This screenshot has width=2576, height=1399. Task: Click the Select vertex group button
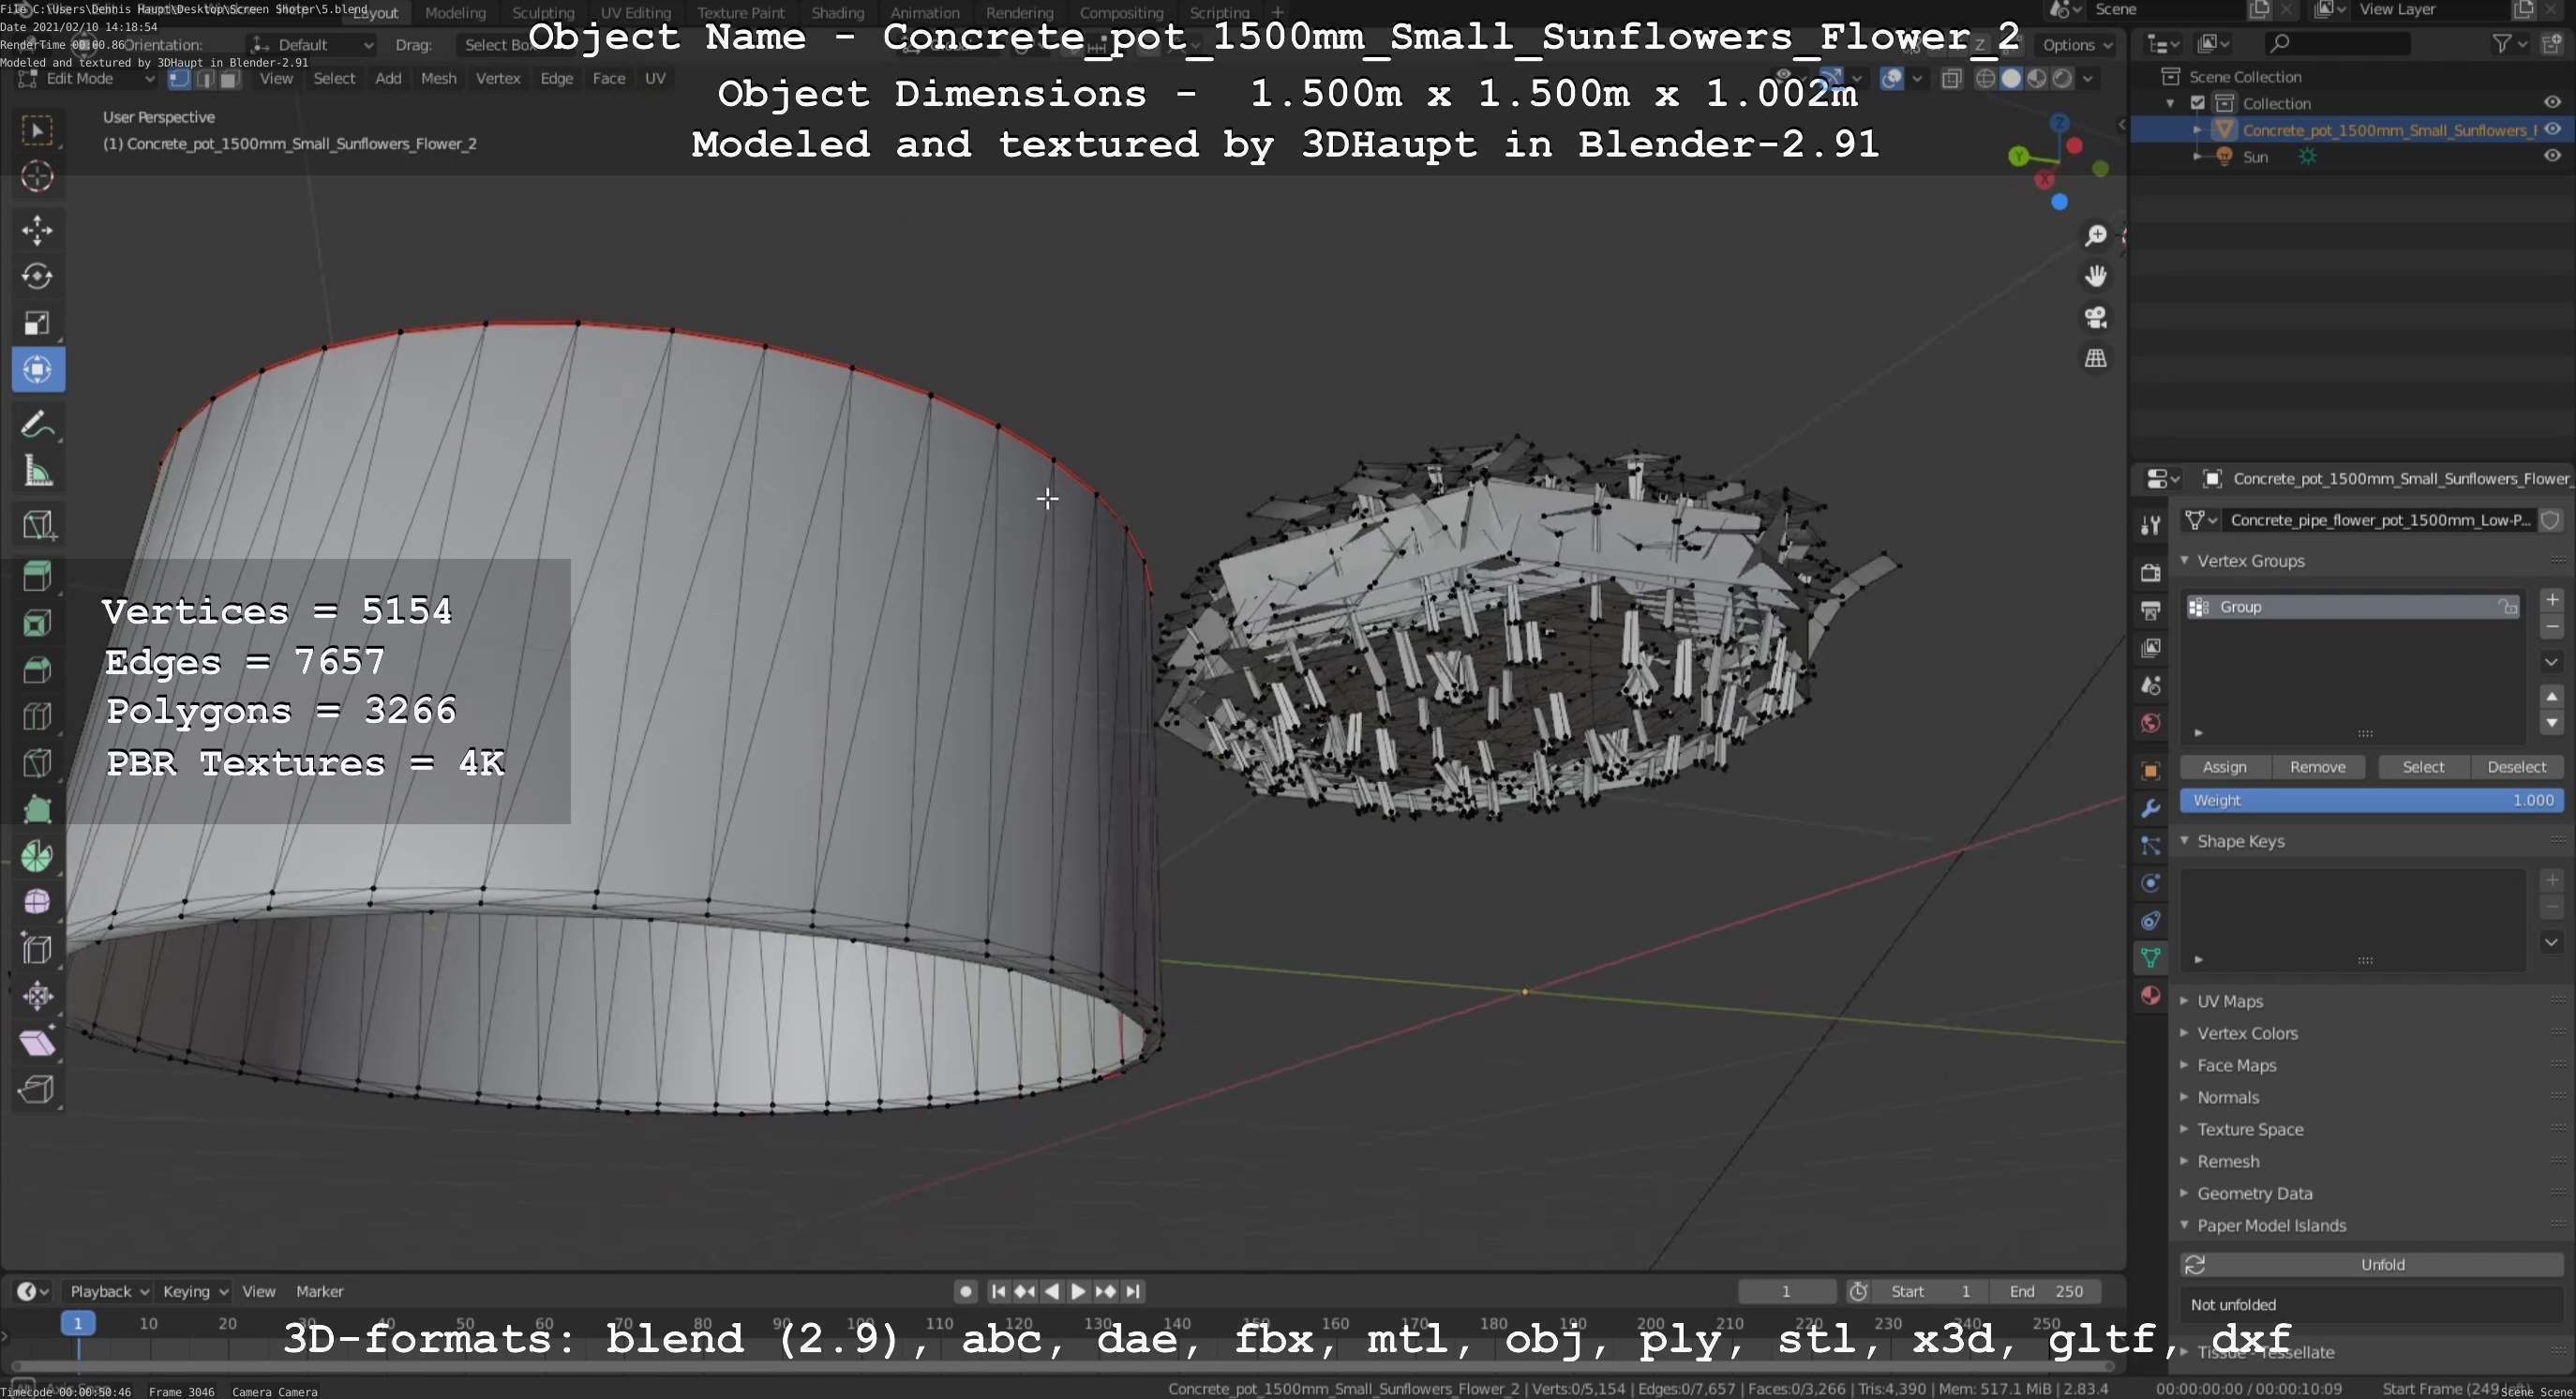click(x=2423, y=767)
